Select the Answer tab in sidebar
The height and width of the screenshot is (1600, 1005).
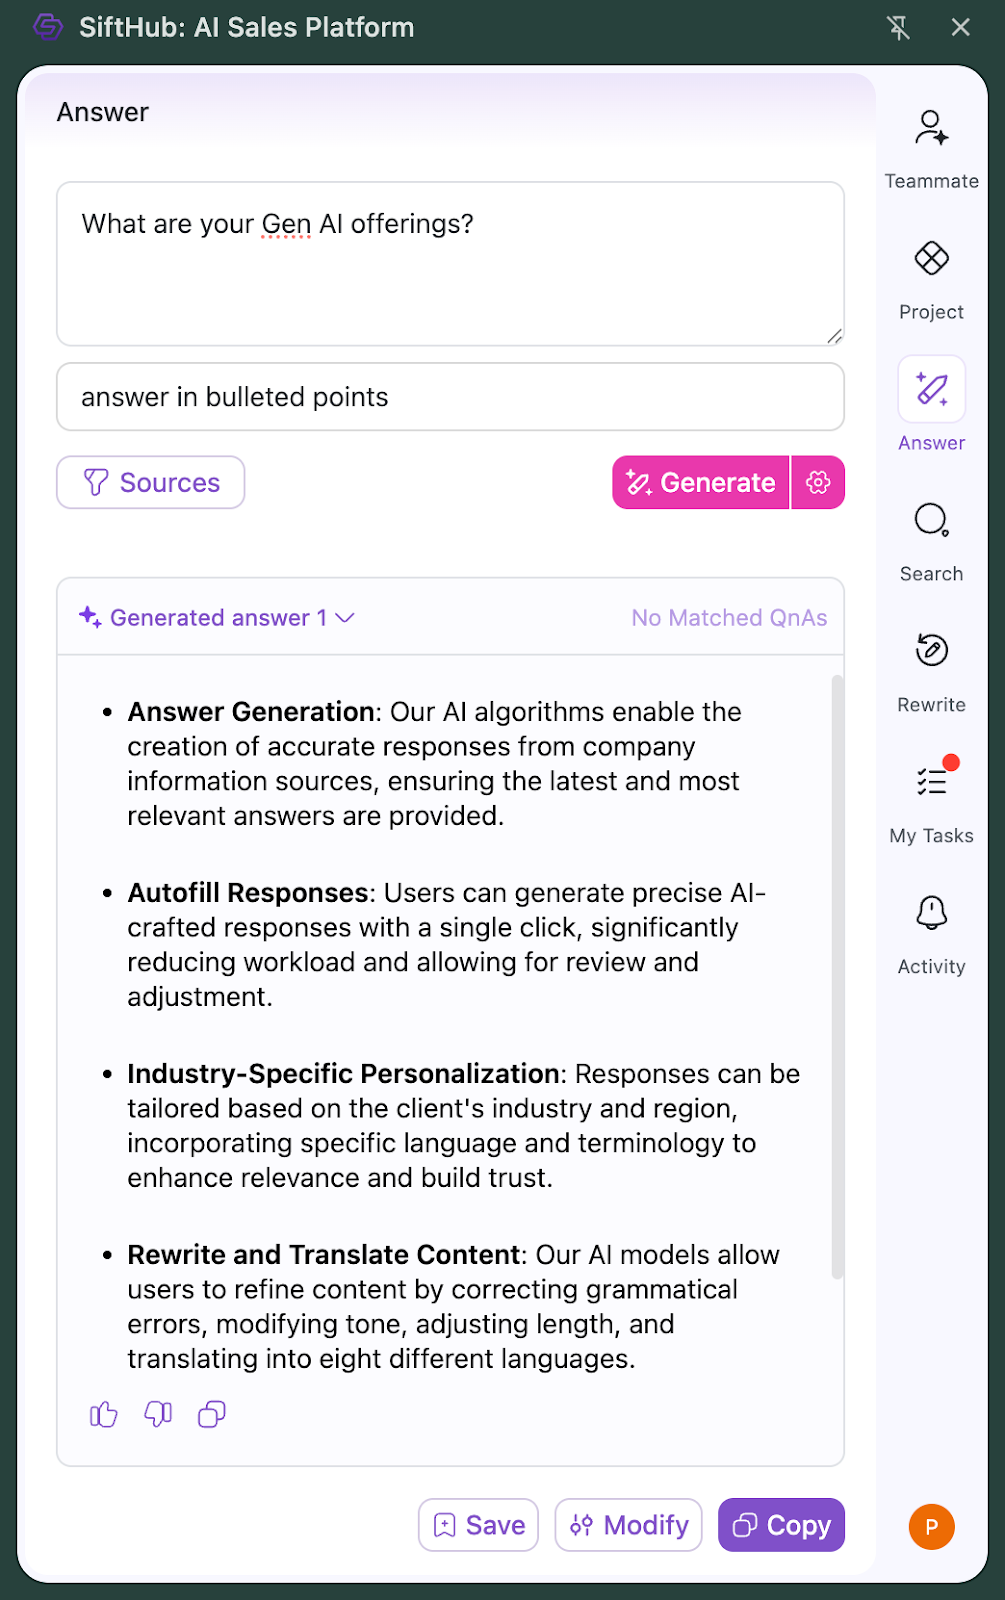pyautogui.click(x=931, y=405)
